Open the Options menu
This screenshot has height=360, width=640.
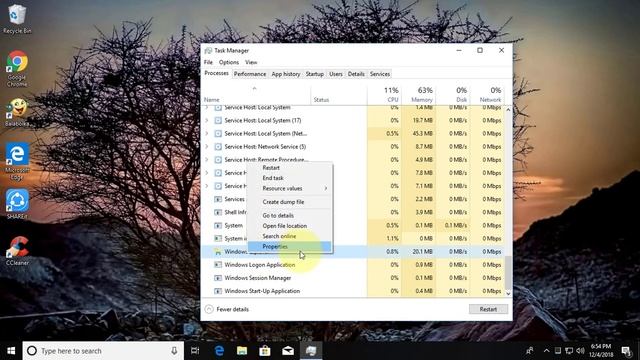click(x=229, y=62)
